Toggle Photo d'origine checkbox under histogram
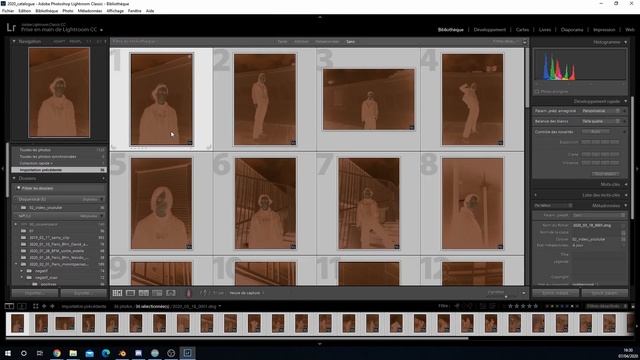Screen dimensions: 640x360 (537, 92)
